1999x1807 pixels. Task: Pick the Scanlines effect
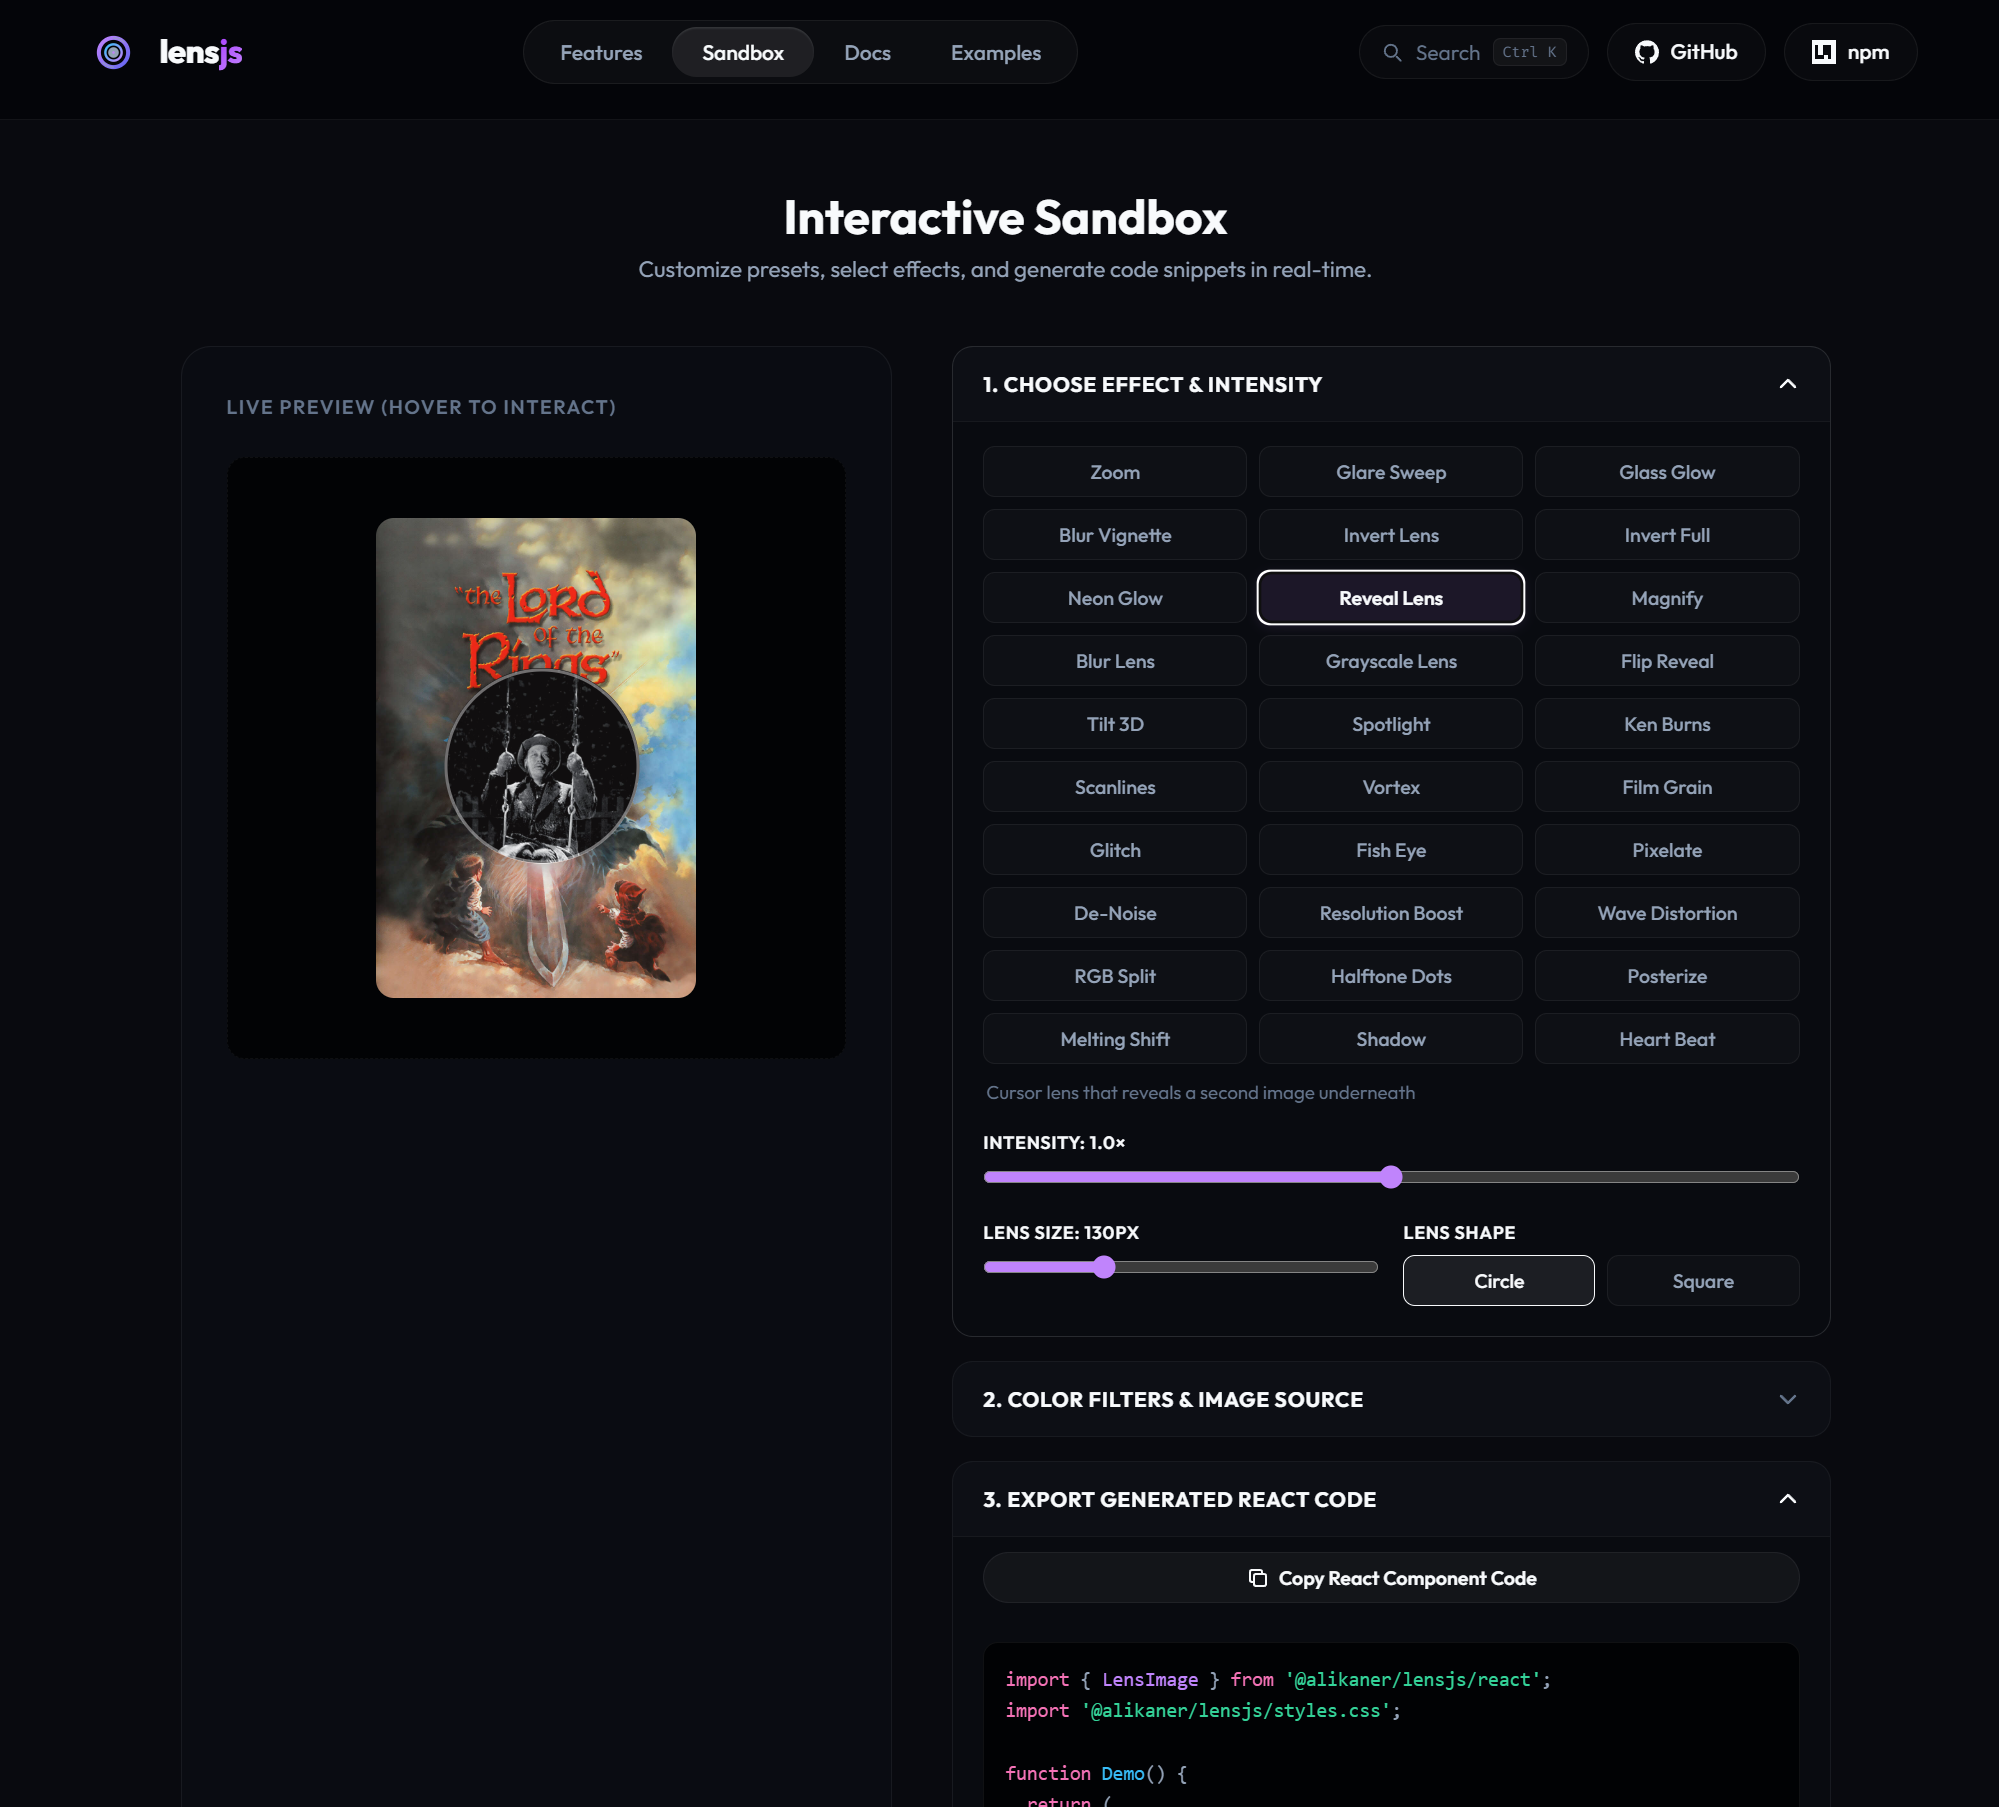[1115, 787]
